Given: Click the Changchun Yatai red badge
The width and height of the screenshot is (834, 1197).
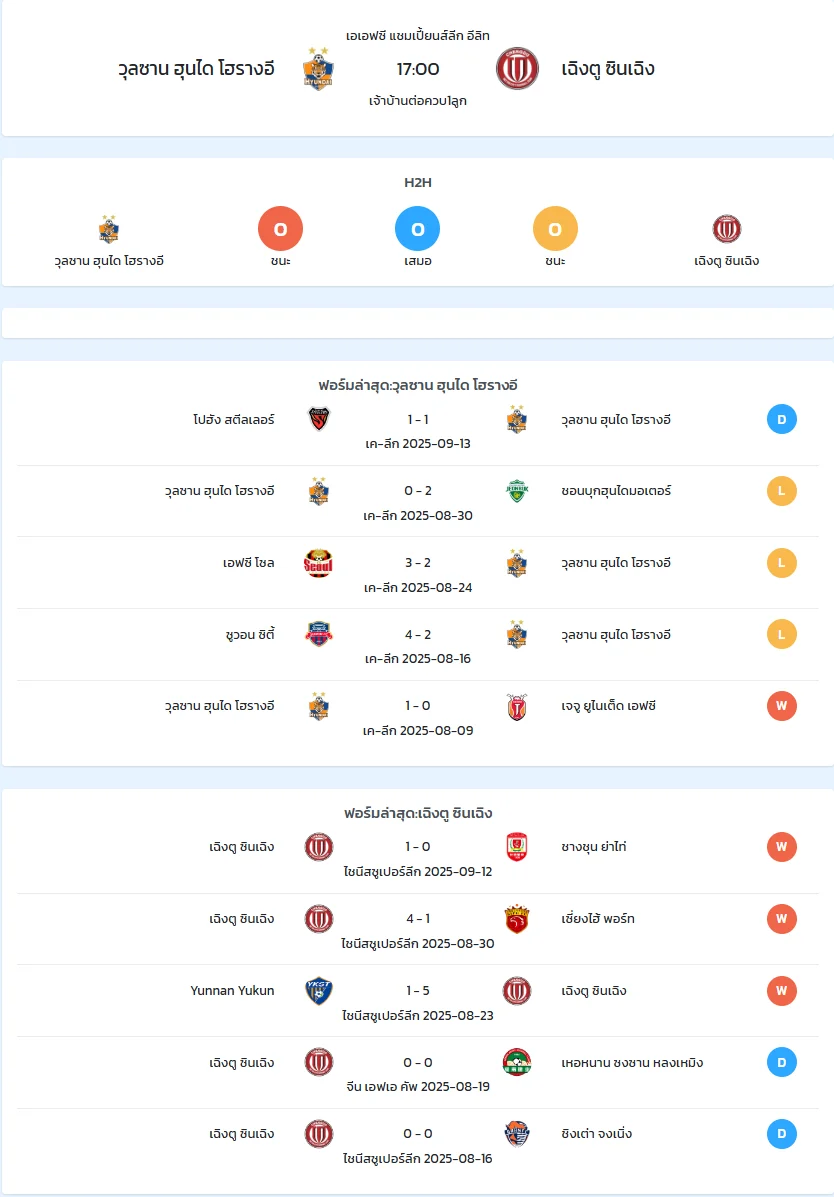Looking at the screenshot, I should 517,847.
